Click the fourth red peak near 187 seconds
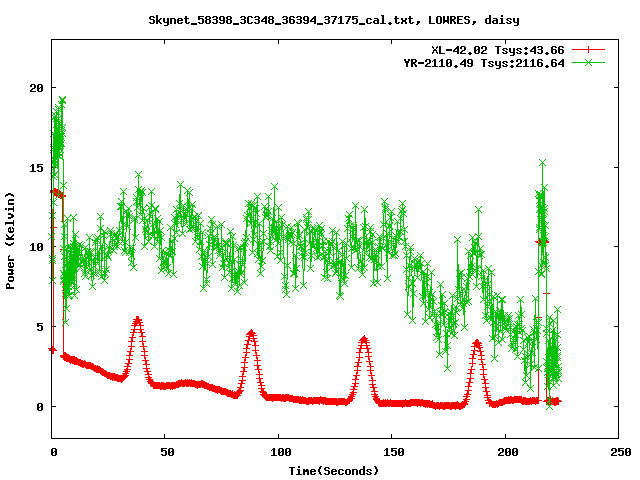This screenshot has width=640, height=480. [x=476, y=342]
